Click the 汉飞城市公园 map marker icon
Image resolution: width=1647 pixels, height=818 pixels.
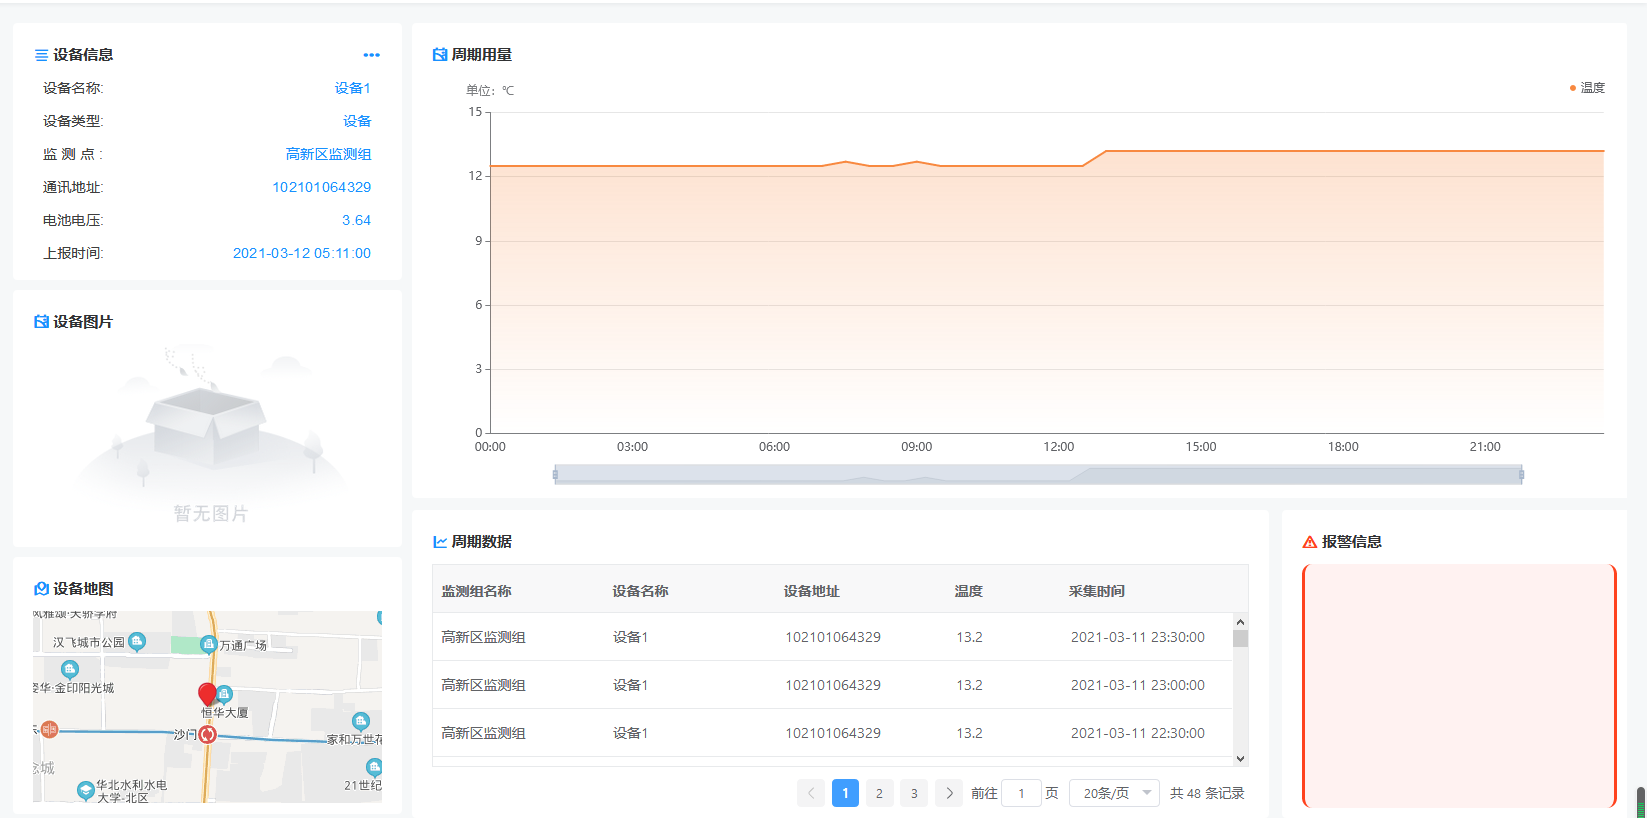137,641
